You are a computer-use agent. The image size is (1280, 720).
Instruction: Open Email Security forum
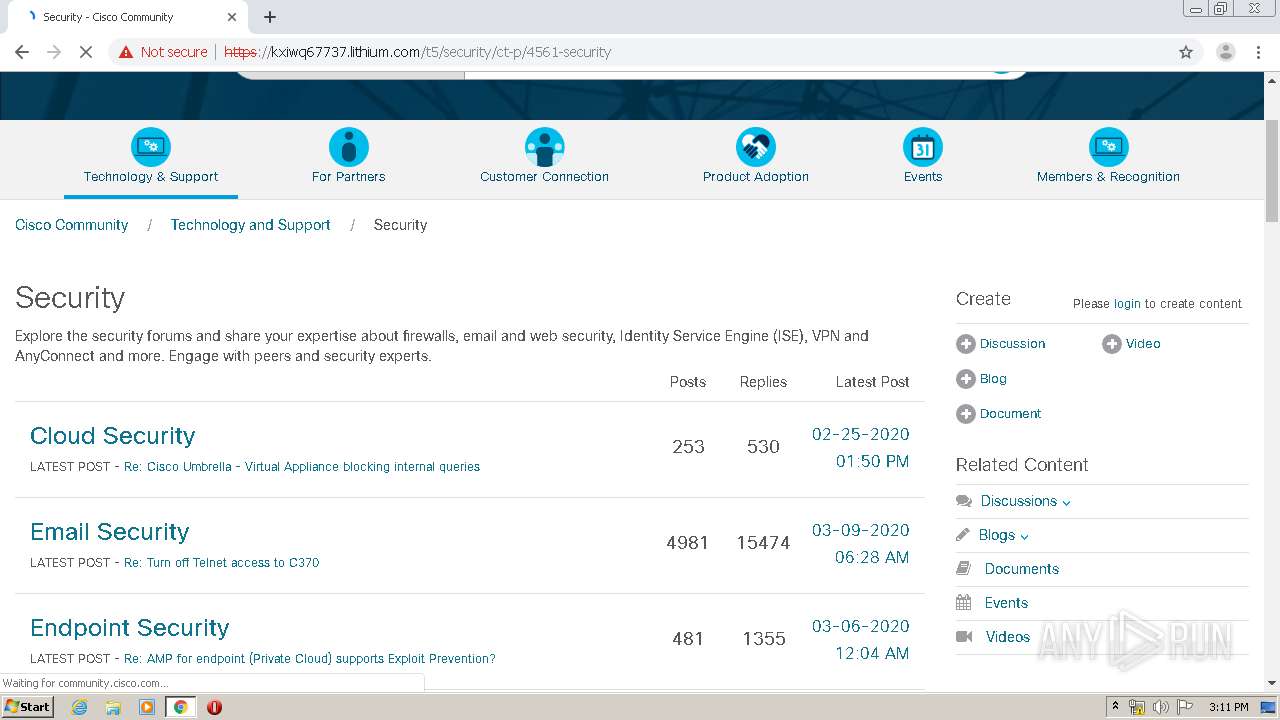(x=110, y=532)
